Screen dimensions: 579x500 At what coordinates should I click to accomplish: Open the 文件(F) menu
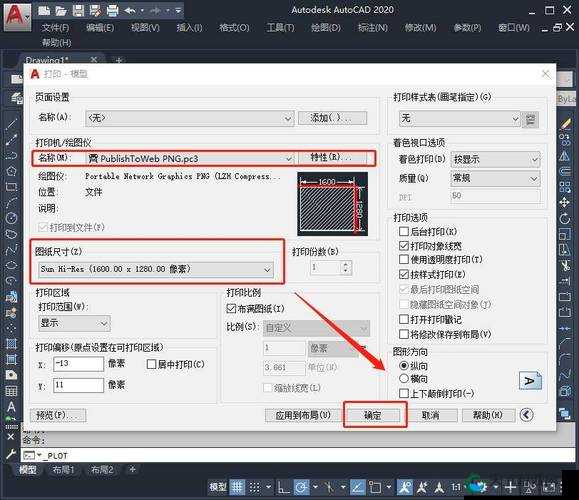point(55,28)
